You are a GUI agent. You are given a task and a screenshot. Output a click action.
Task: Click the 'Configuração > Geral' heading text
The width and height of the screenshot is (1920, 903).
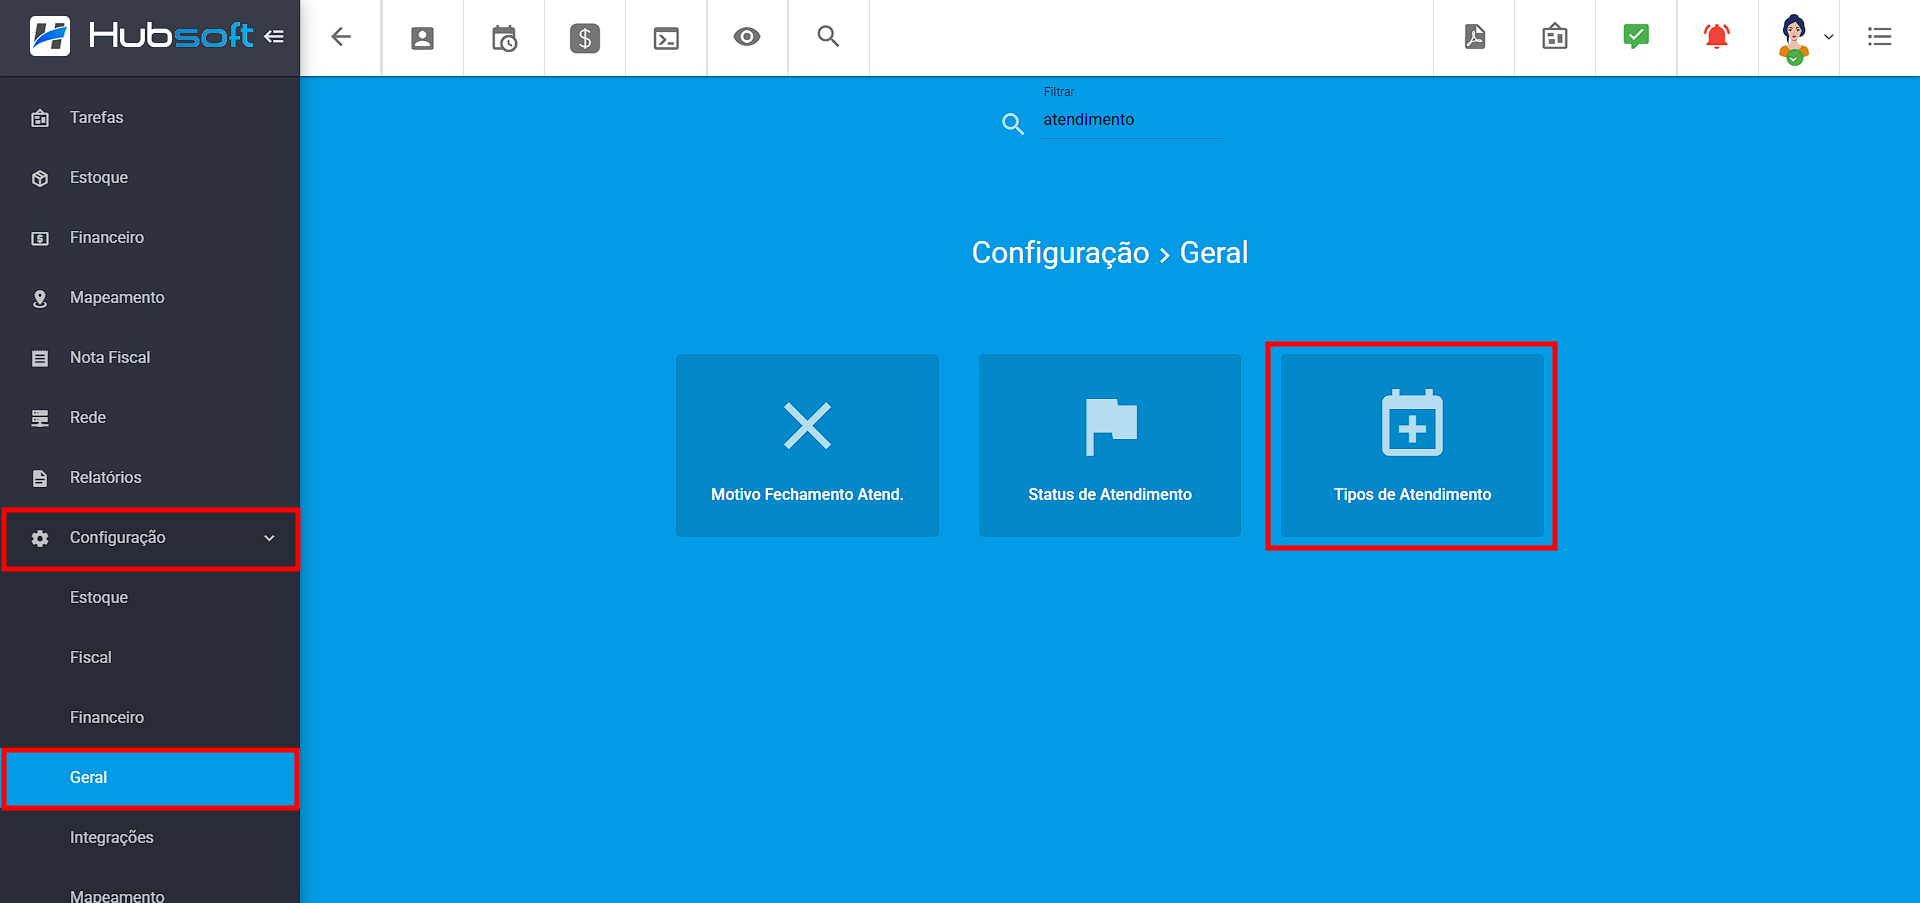(x=1110, y=253)
